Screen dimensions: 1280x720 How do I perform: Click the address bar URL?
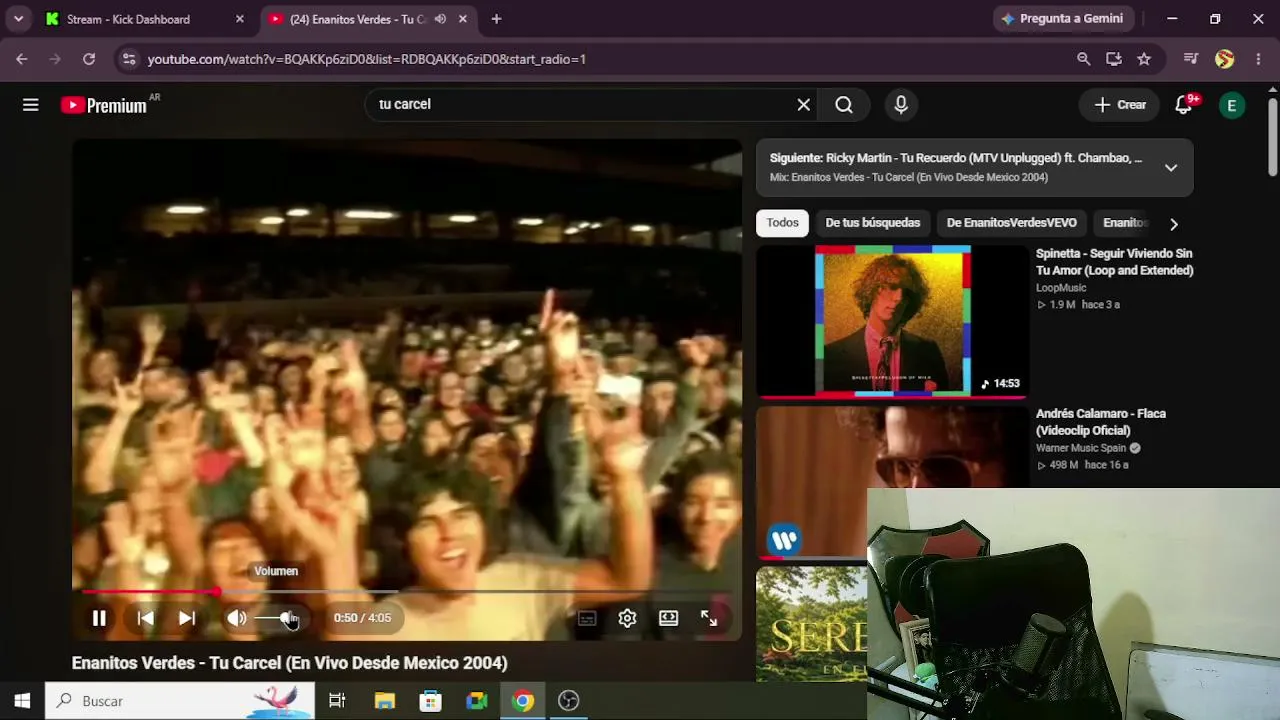[366, 59]
